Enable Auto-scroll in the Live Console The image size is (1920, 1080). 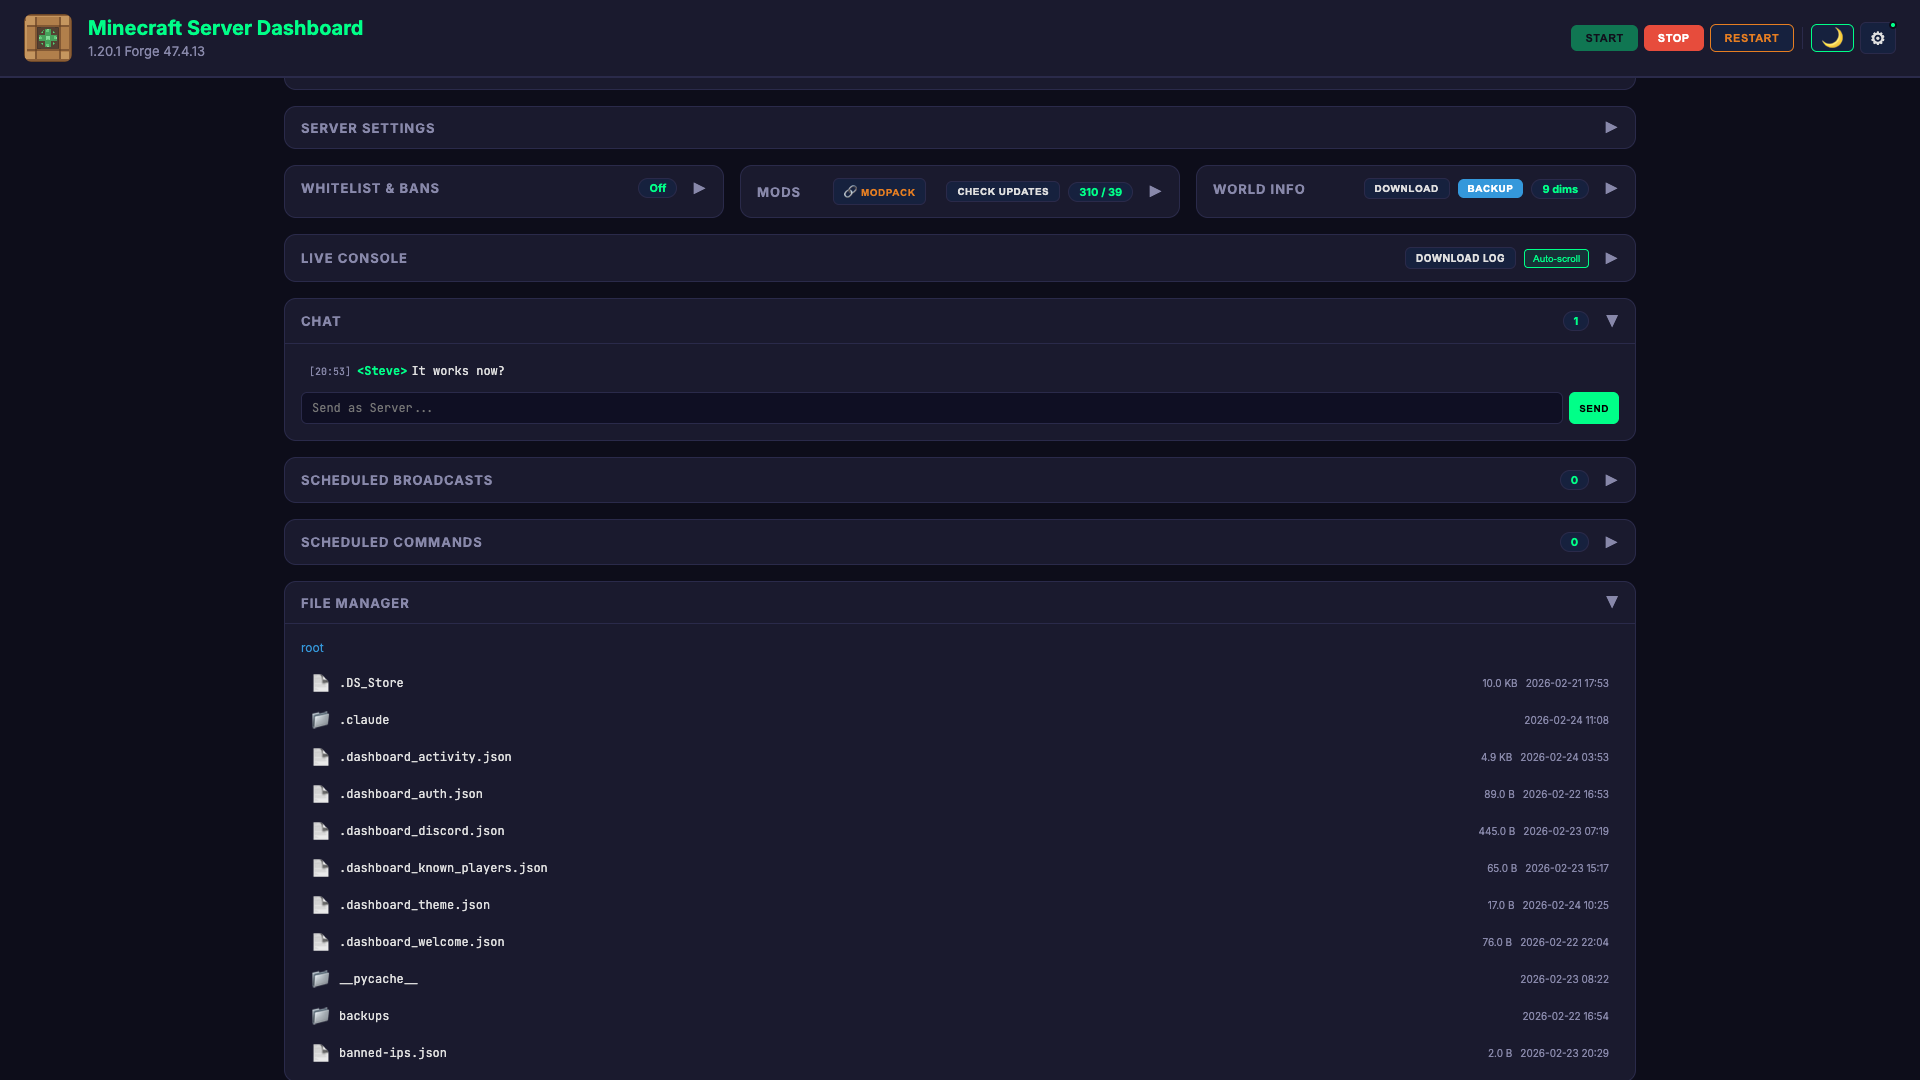1556,258
